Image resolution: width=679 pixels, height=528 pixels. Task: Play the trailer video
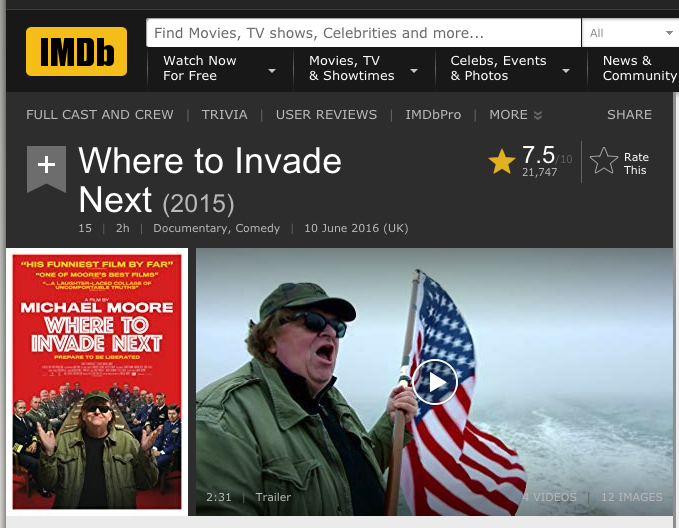[x=434, y=381]
